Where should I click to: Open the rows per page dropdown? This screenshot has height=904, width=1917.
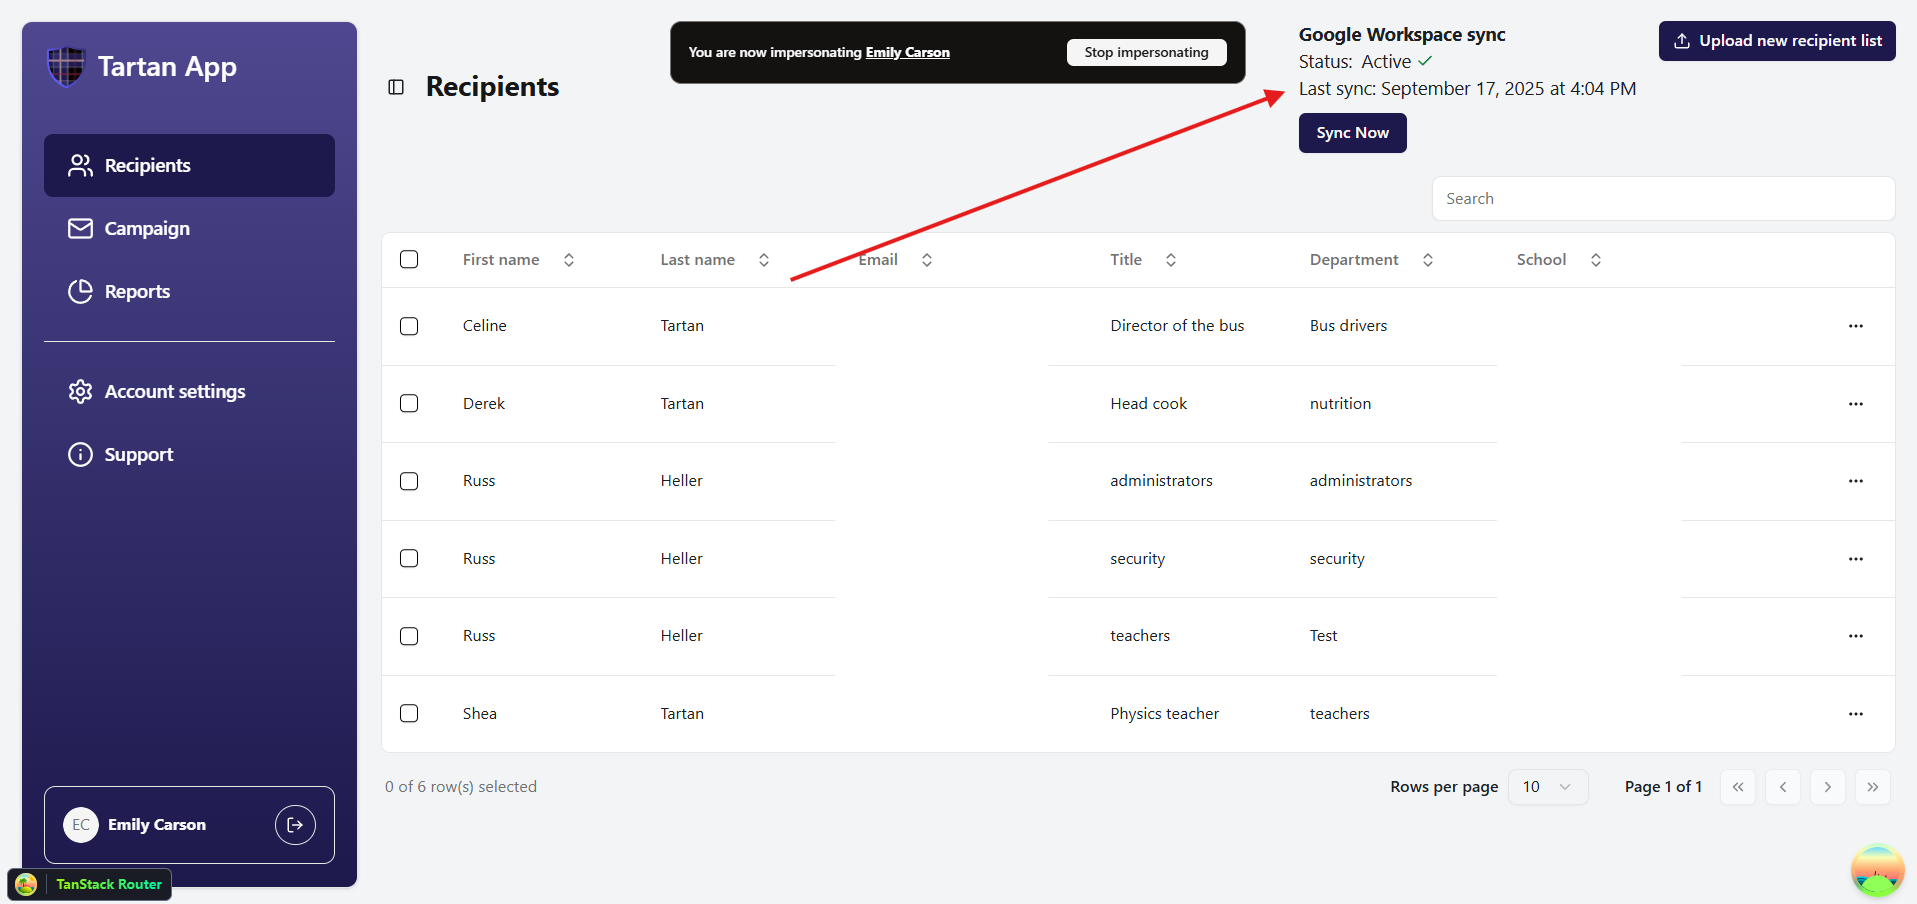click(1547, 787)
